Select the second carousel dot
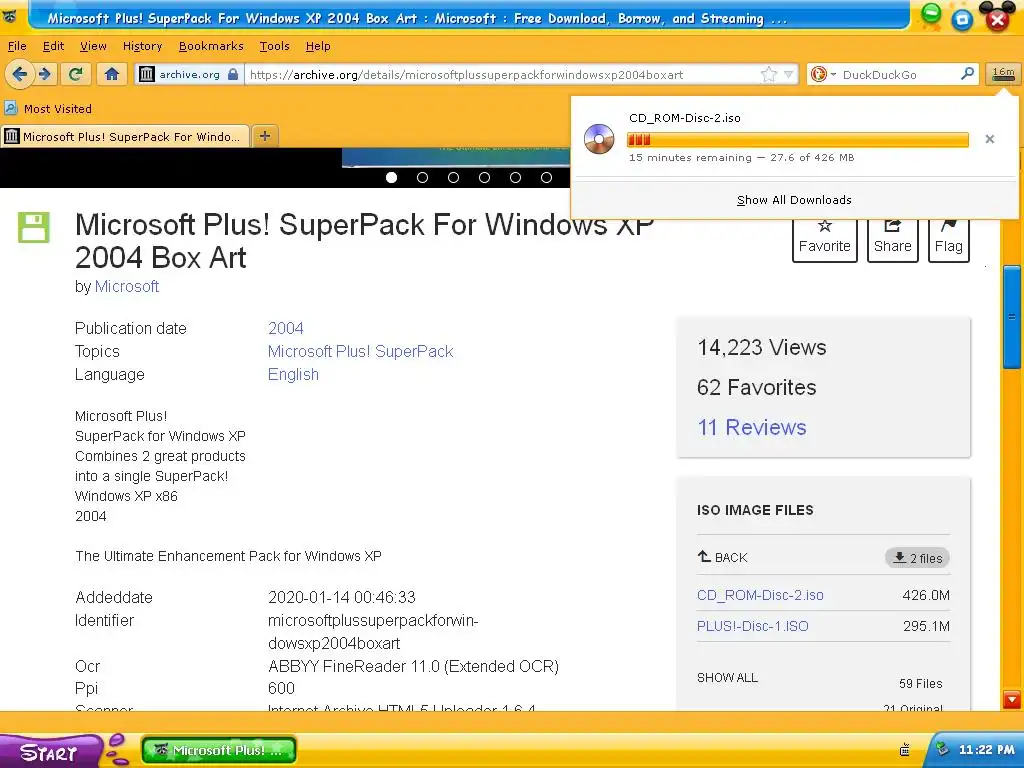The image size is (1024, 768). coord(423,177)
